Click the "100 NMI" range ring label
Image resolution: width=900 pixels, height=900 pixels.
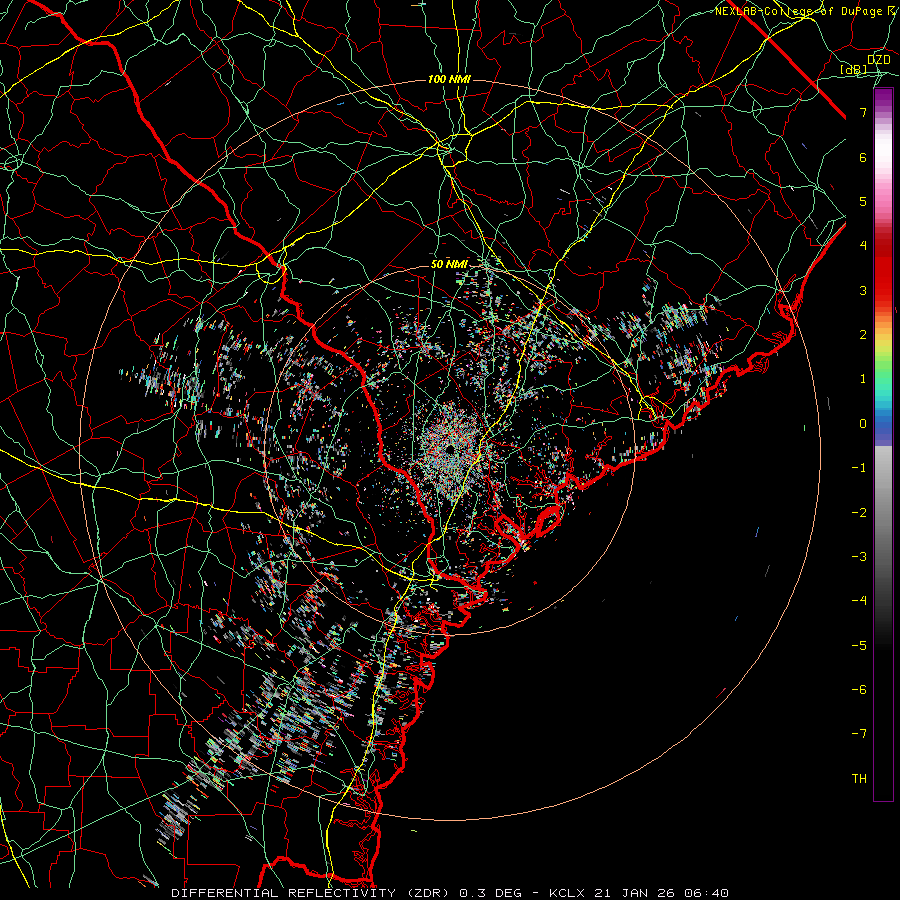pos(449,79)
